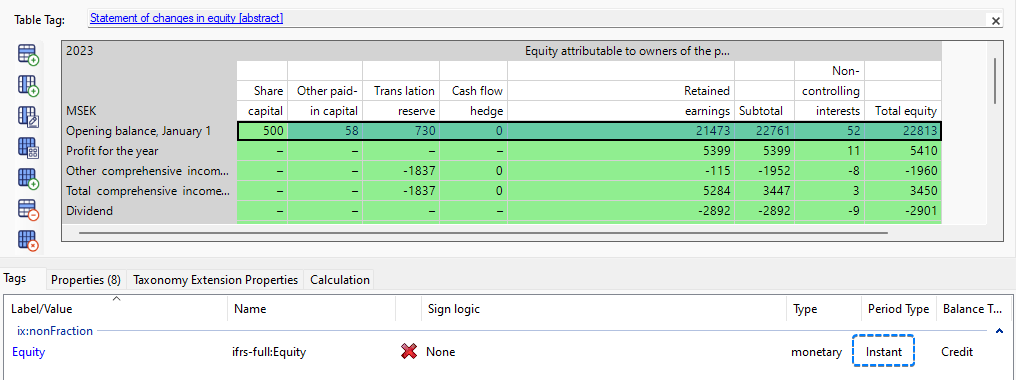The width and height of the screenshot is (1016, 380).
Task: Click the Equity attributable to owners header
Action: [627, 51]
